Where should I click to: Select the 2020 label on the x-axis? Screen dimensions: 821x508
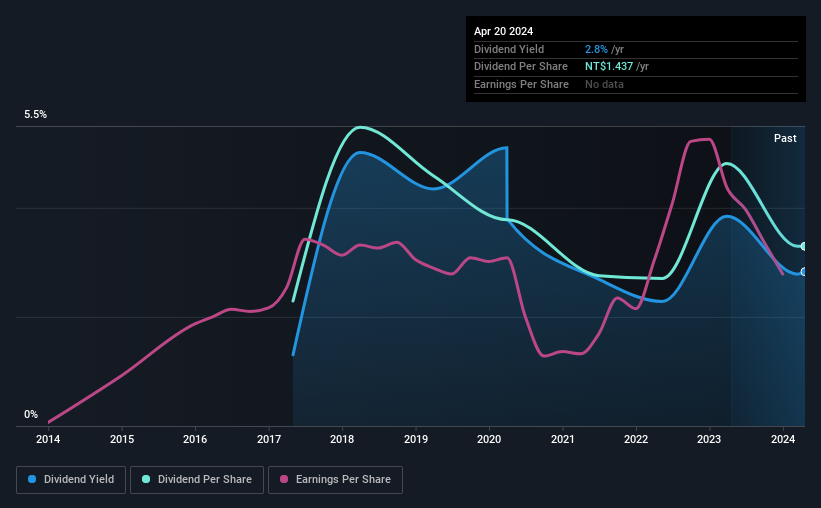[489, 439]
